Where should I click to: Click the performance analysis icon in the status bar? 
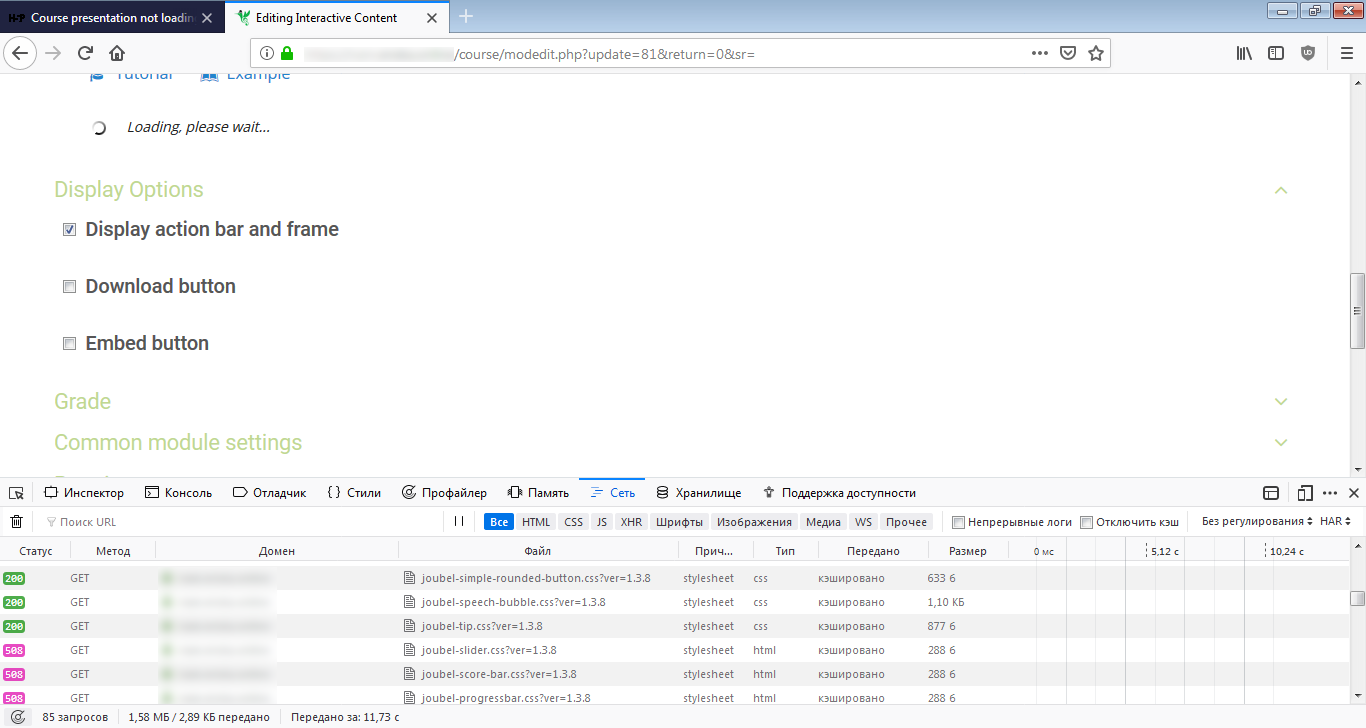17,717
